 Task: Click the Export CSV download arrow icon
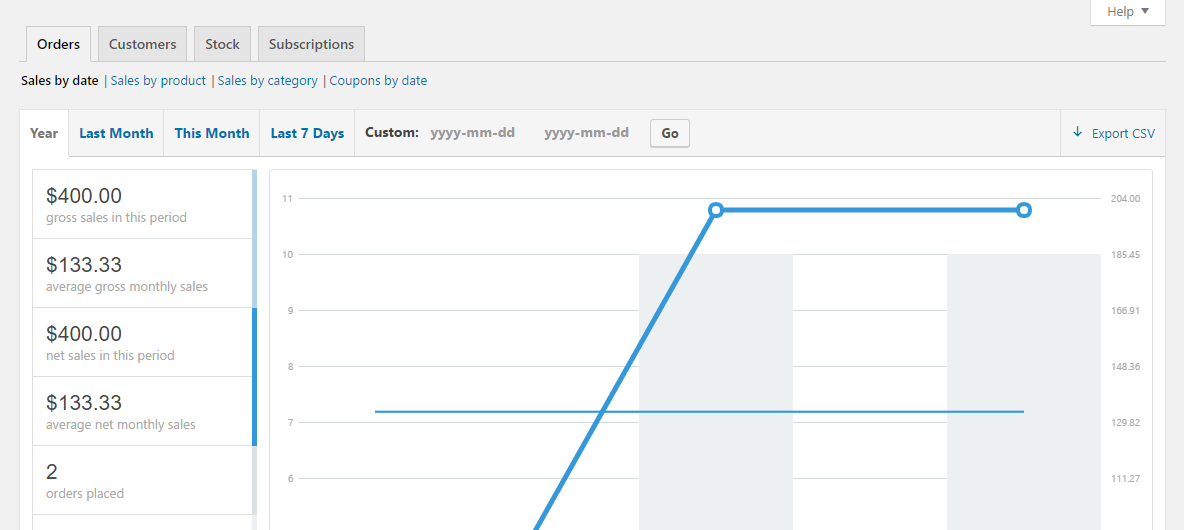pyautogui.click(x=1077, y=133)
